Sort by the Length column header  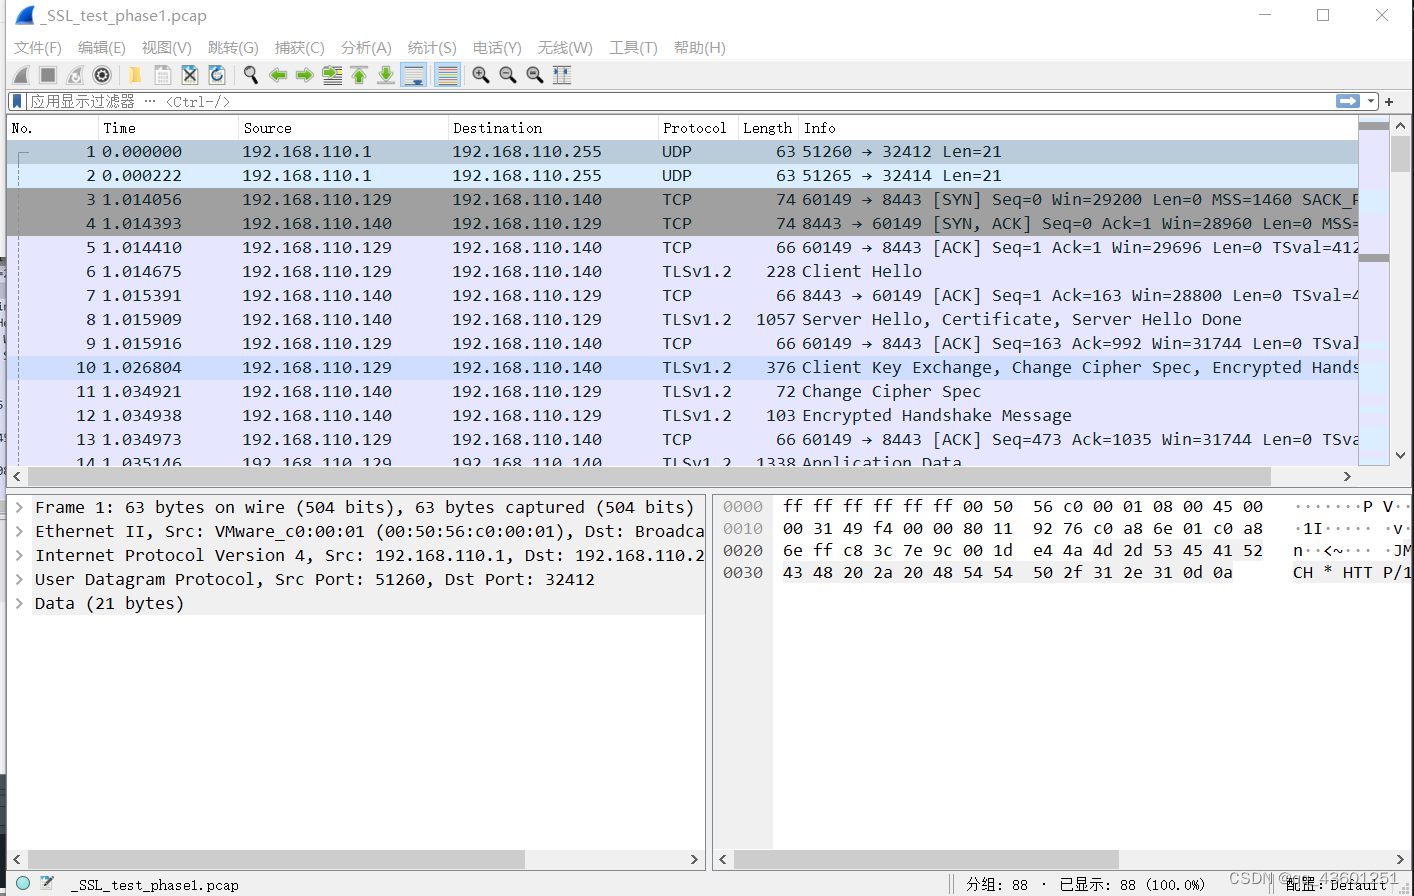pyautogui.click(x=768, y=128)
